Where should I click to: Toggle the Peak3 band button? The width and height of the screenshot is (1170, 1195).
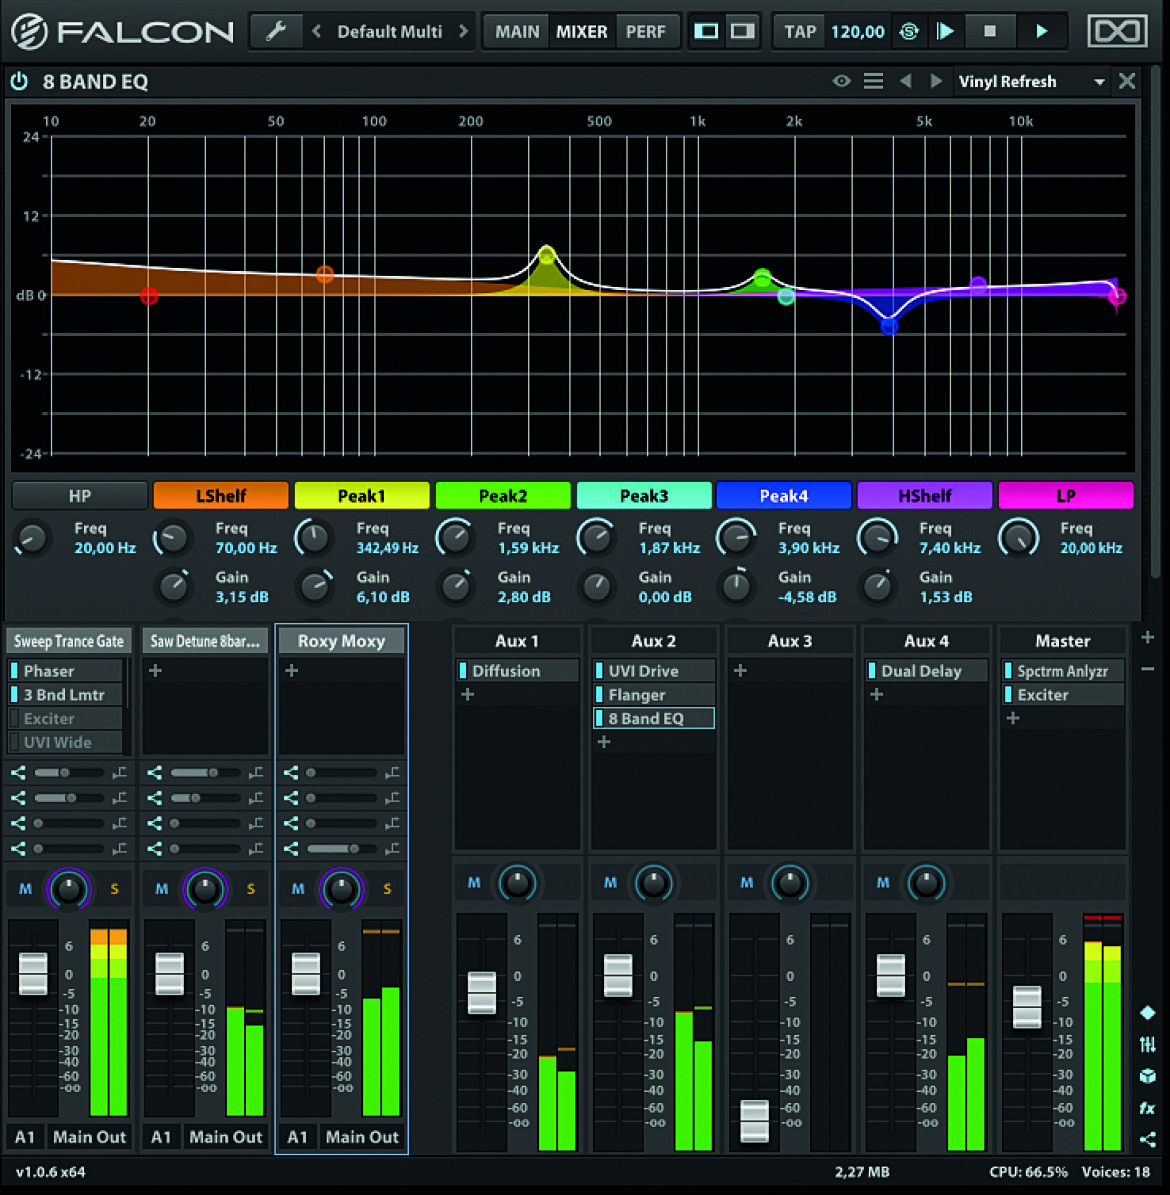coord(644,496)
